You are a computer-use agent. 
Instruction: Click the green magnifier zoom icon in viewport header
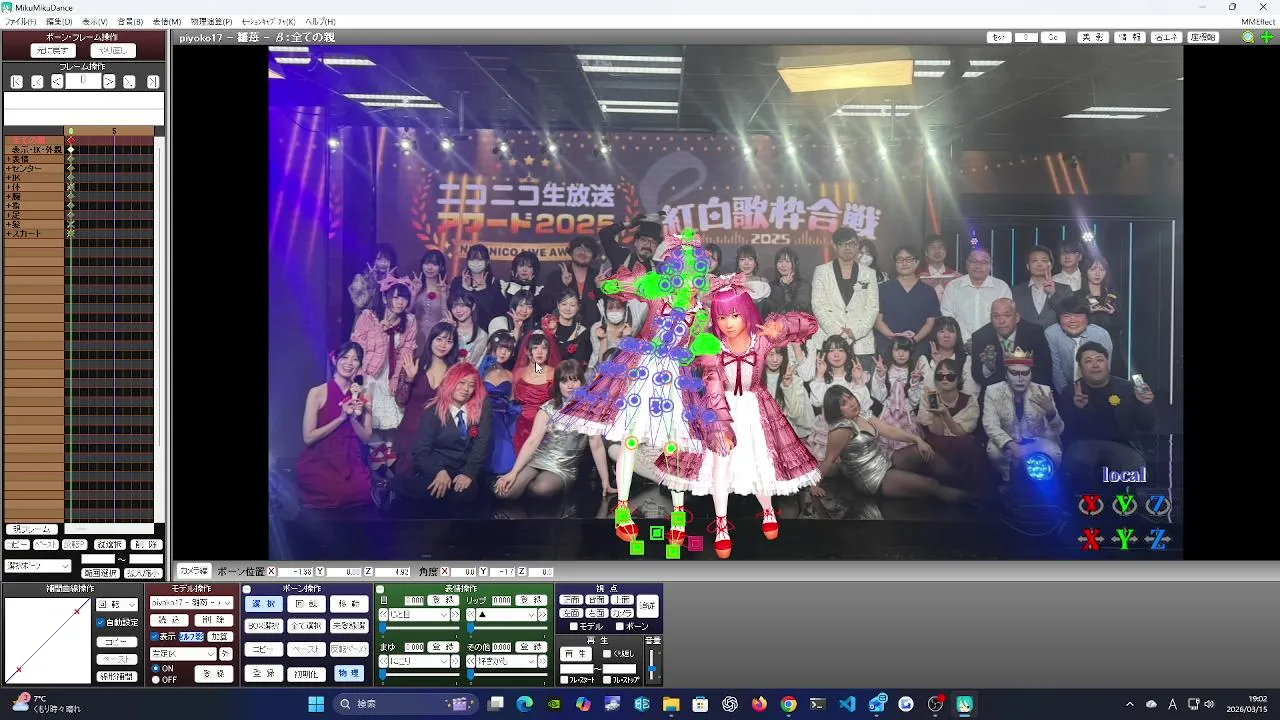[x=1248, y=37]
